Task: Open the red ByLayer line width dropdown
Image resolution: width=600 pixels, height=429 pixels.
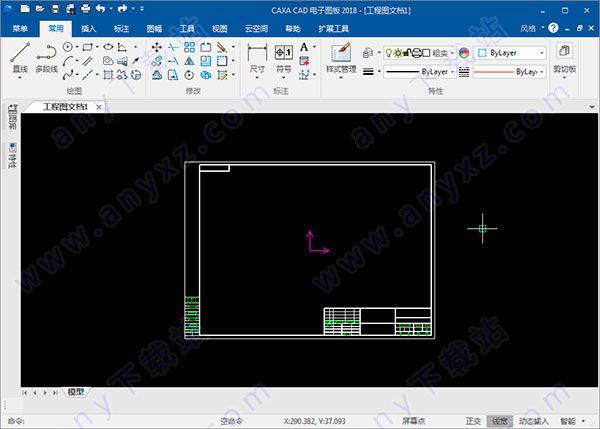Action: pos(510,72)
